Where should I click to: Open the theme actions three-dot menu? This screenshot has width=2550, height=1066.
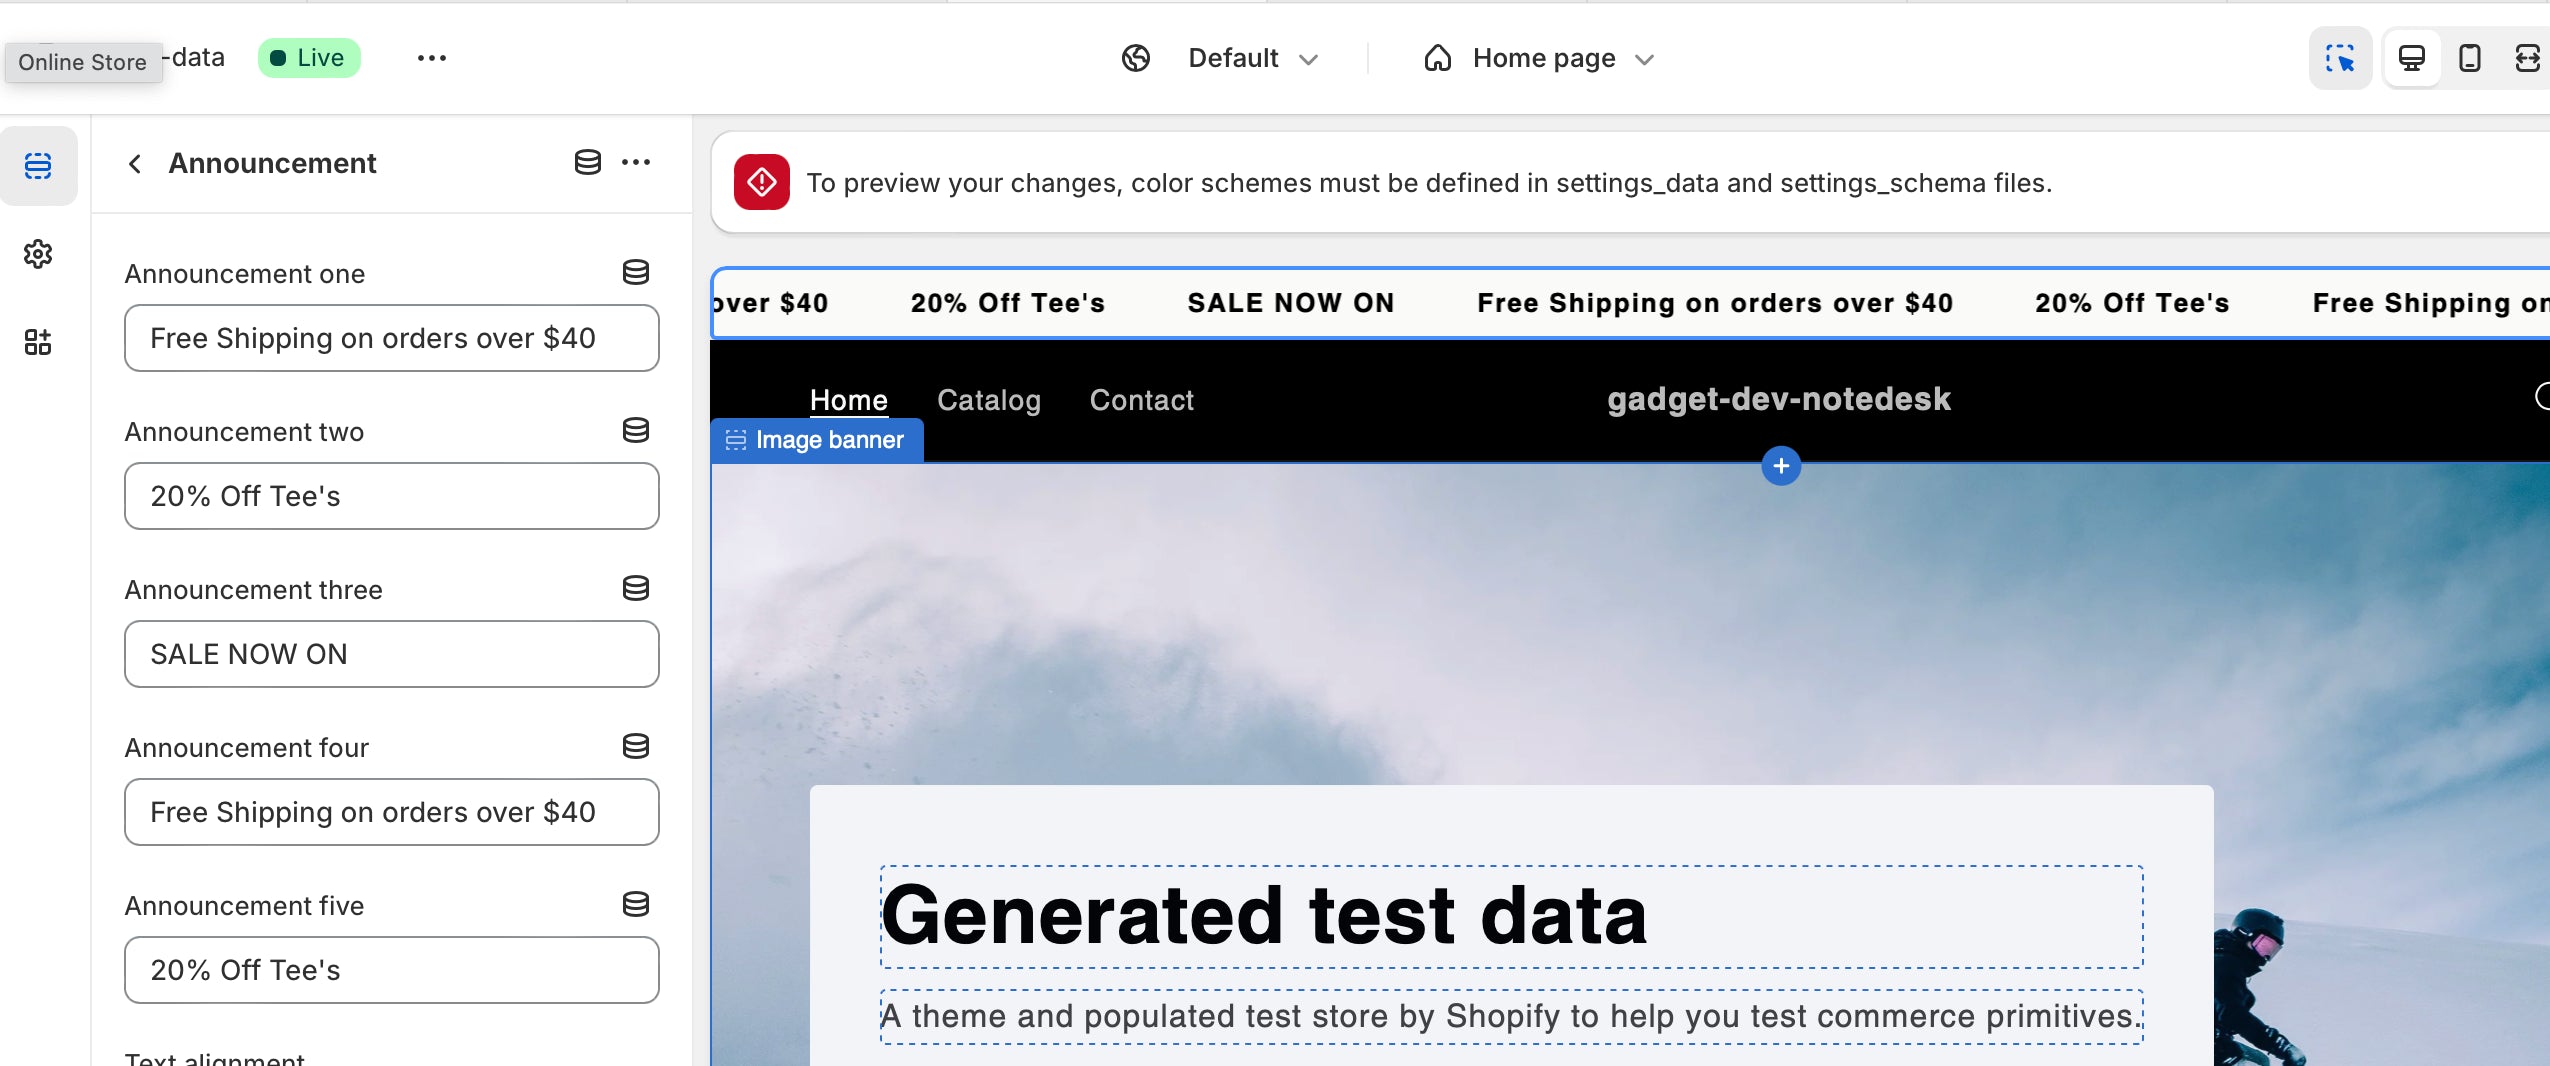(x=431, y=59)
